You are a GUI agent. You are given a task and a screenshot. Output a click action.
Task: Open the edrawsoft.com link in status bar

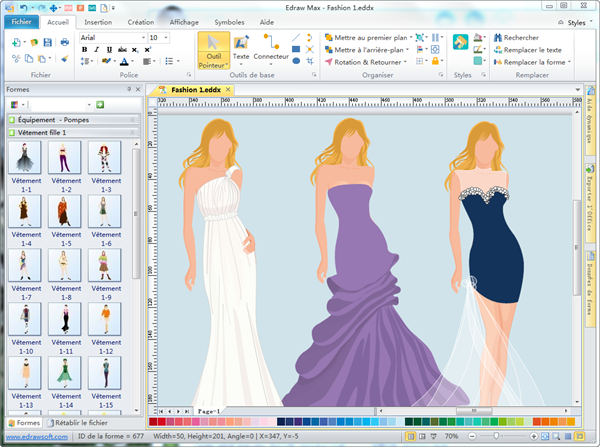pyautogui.click(x=36, y=437)
